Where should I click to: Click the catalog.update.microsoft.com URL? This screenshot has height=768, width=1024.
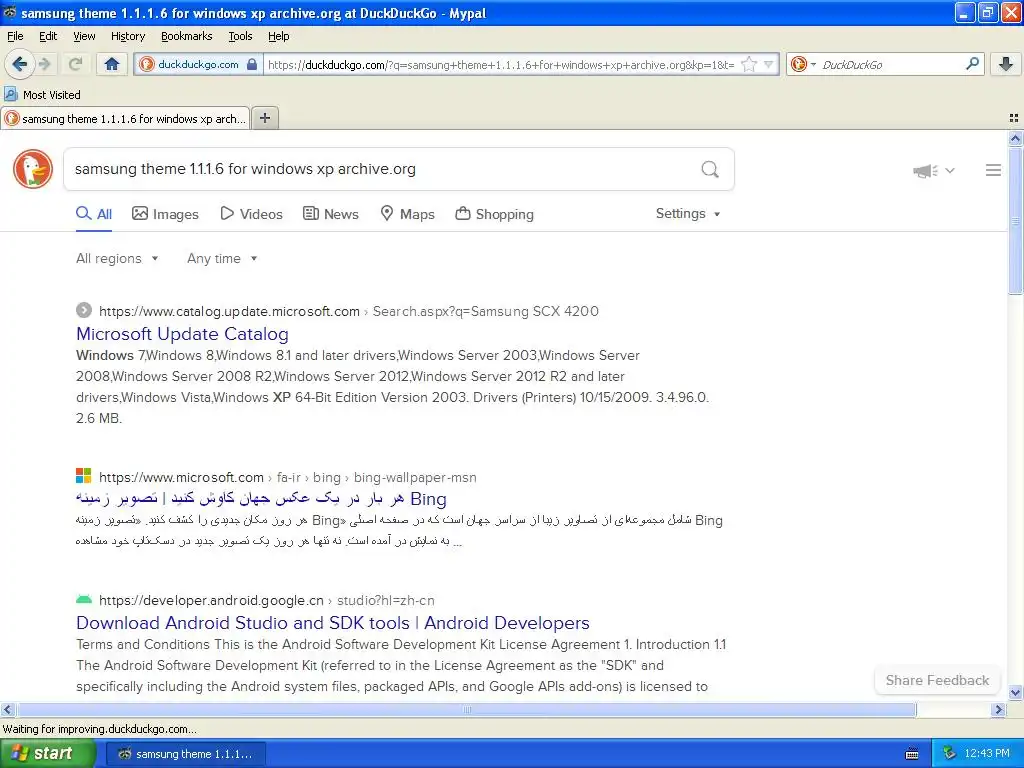[229, 312]
